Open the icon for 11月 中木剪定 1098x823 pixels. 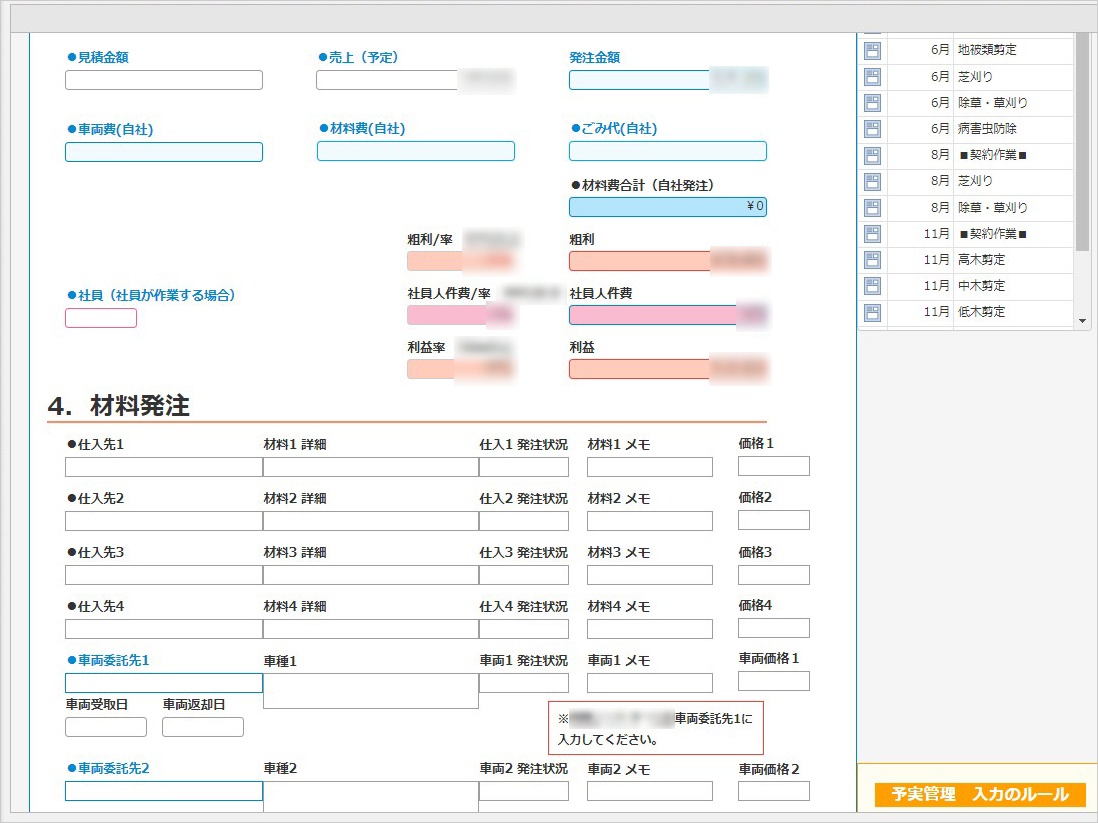click(x=872, y=286)
